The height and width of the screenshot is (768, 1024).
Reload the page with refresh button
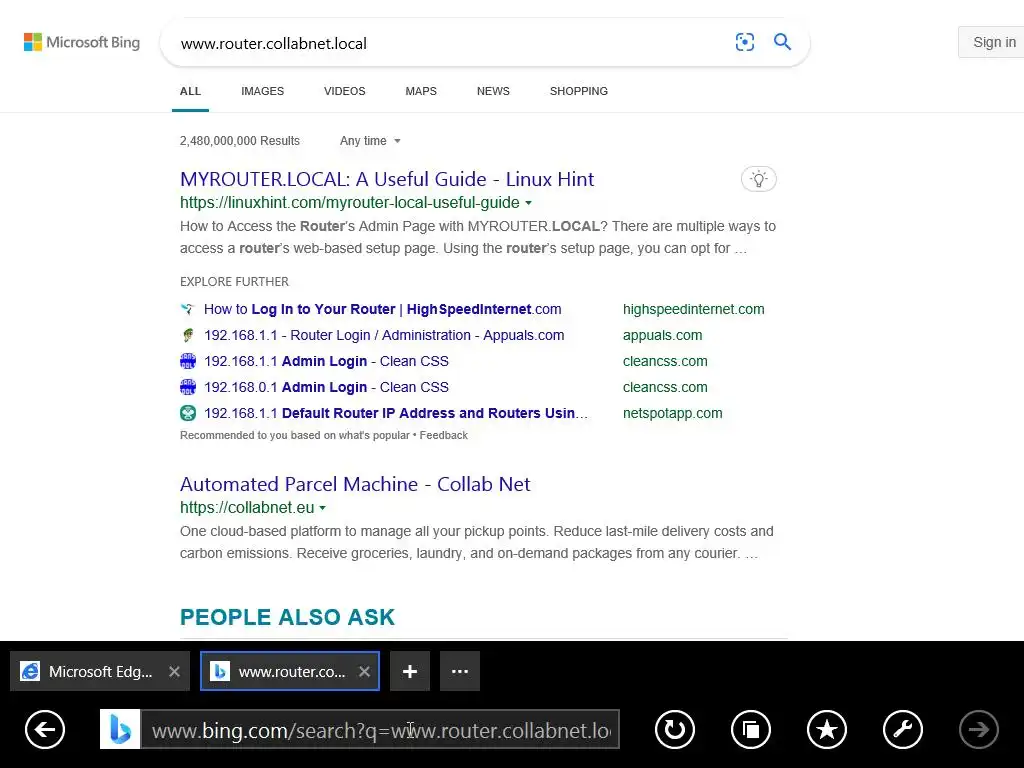click(x=675, y=729)
